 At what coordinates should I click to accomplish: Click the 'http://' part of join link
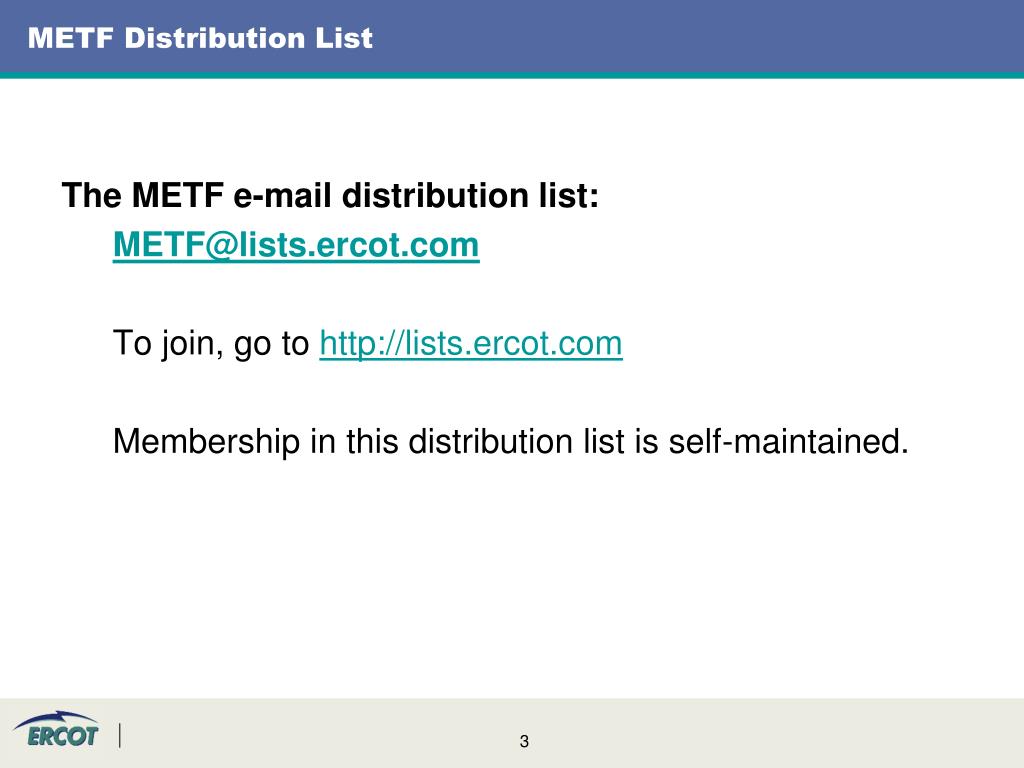tap(357, 344)
